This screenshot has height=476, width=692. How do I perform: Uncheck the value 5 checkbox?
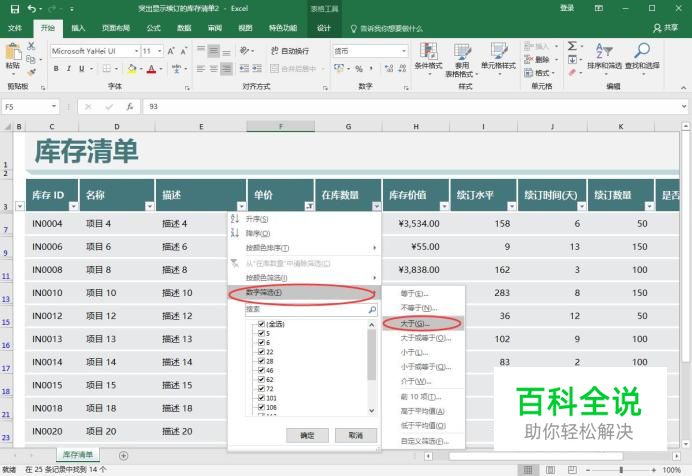[x=261, y=333]
